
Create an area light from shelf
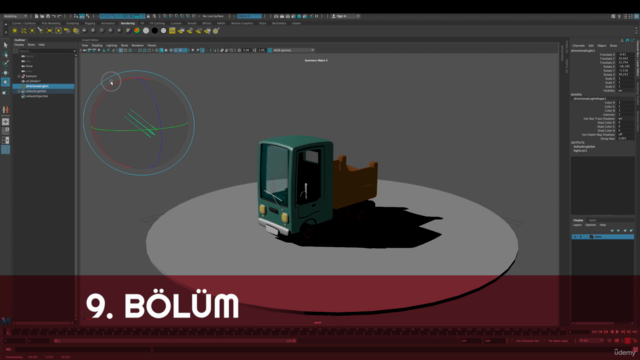[50, 31]
